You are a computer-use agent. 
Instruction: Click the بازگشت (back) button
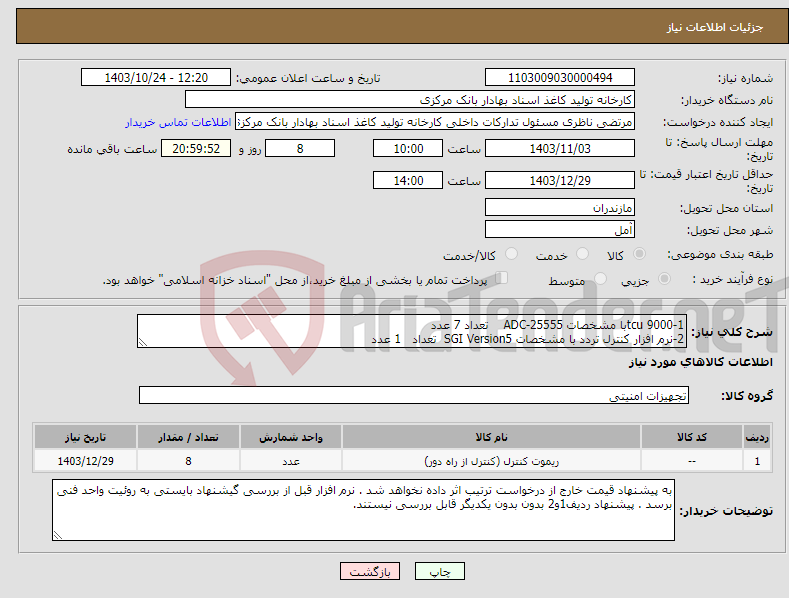(370, 571)
